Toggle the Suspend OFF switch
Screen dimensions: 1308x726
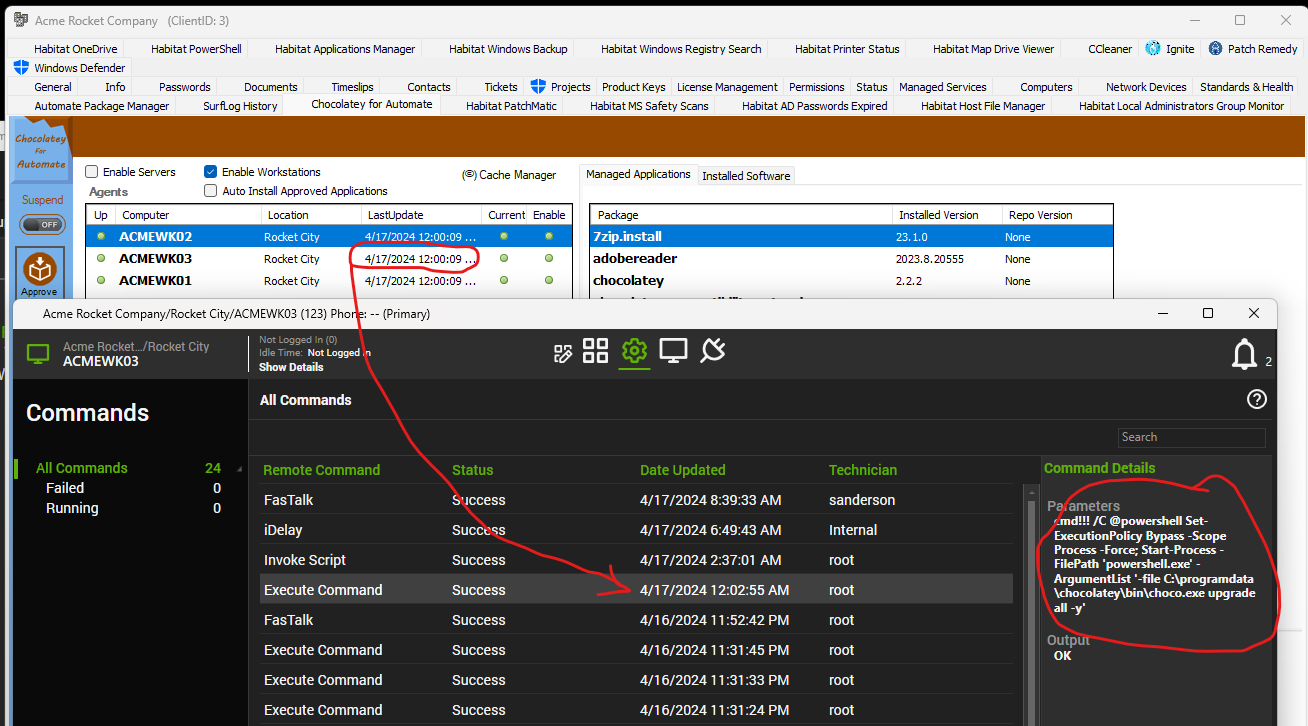click(41, 224)
